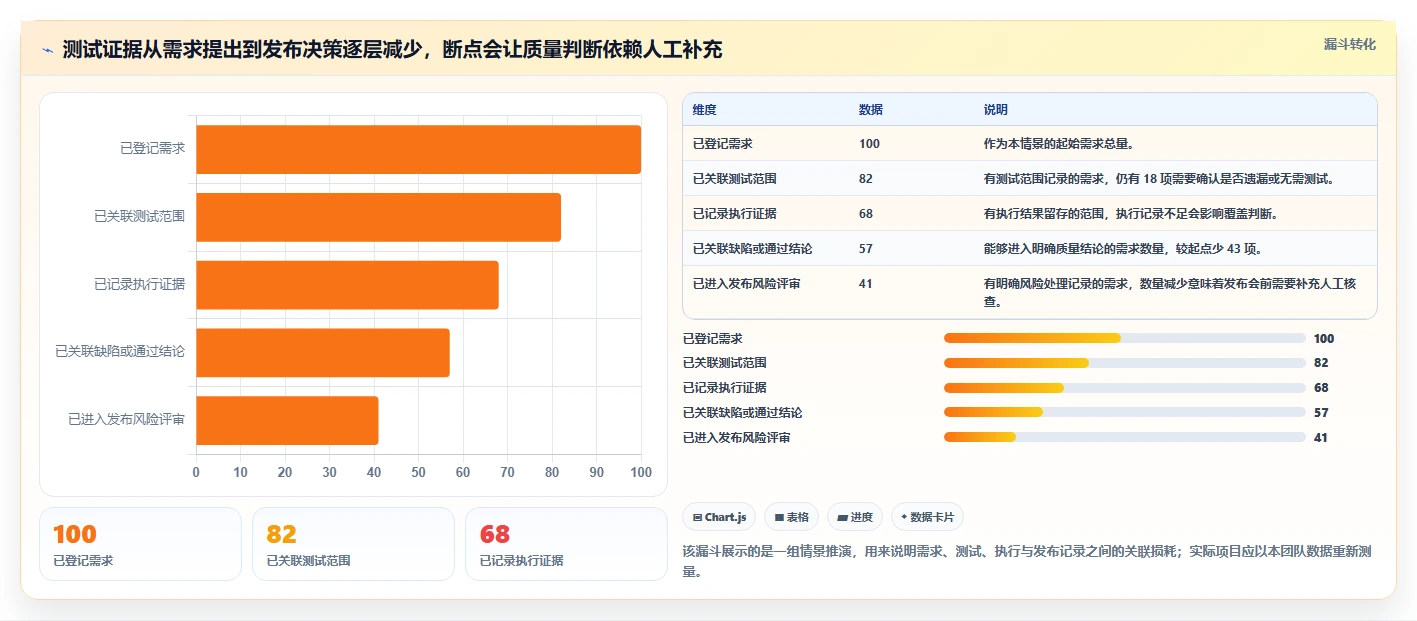Screen dimensions: 1417x621
Task: Select the 表格 tag text
Action: (798, 517)
